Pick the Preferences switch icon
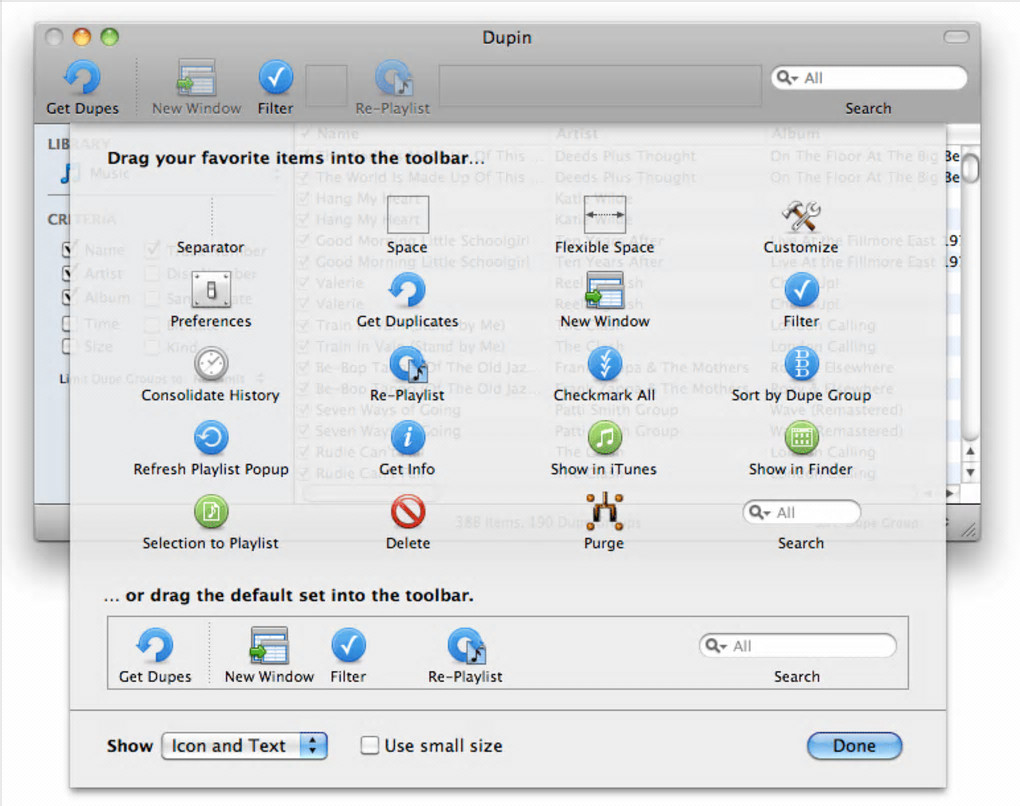The width and height of the screenshot is (1020, 806). [x=211, y=290]
